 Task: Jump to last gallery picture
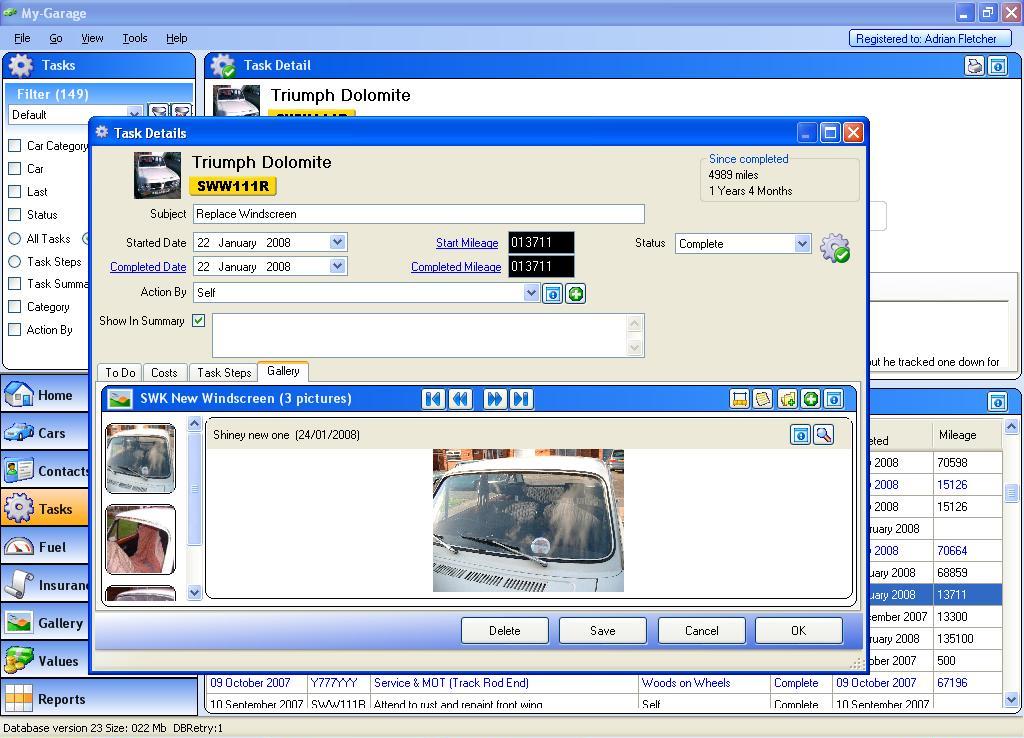521,399
